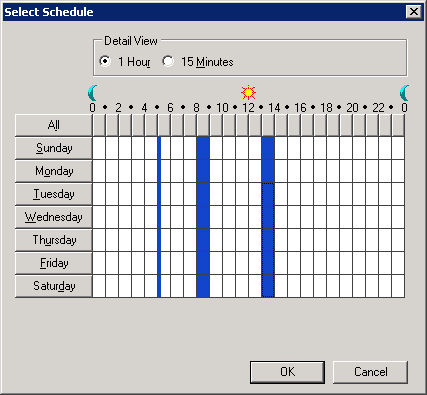
Task: Click the Saturday cell at hour 23
Action: [398, 286]
